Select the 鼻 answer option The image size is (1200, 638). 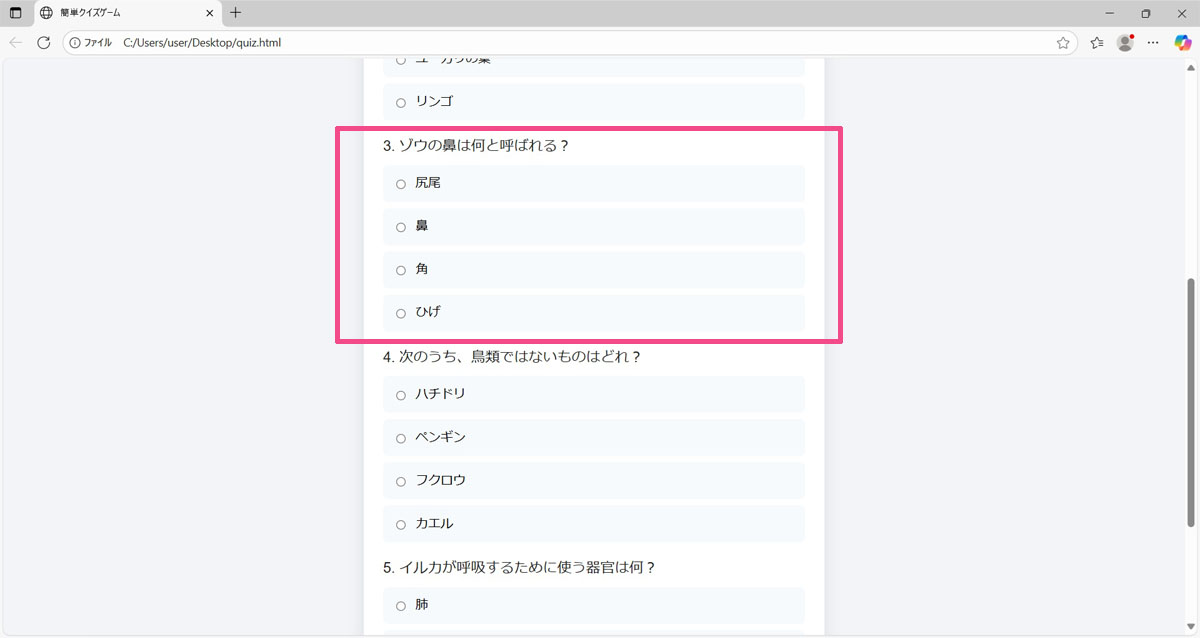[401, 227]
